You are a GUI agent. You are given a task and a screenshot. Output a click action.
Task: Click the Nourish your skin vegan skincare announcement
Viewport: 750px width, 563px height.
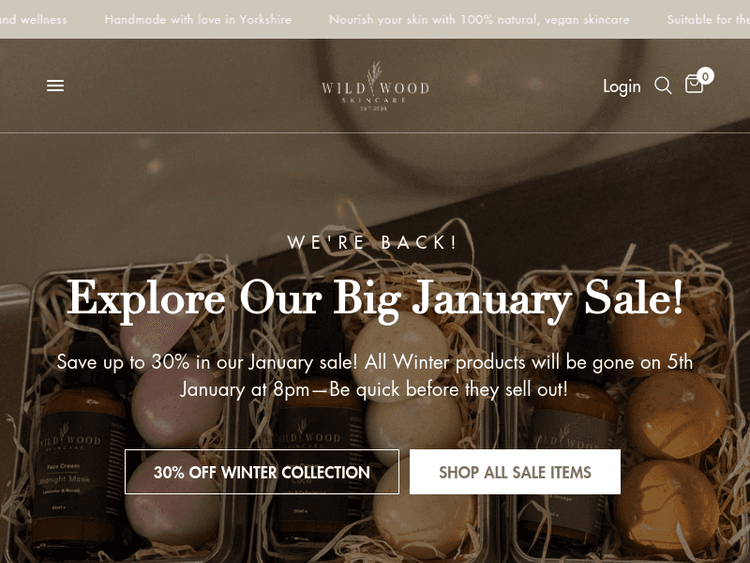tap(479, 20)
